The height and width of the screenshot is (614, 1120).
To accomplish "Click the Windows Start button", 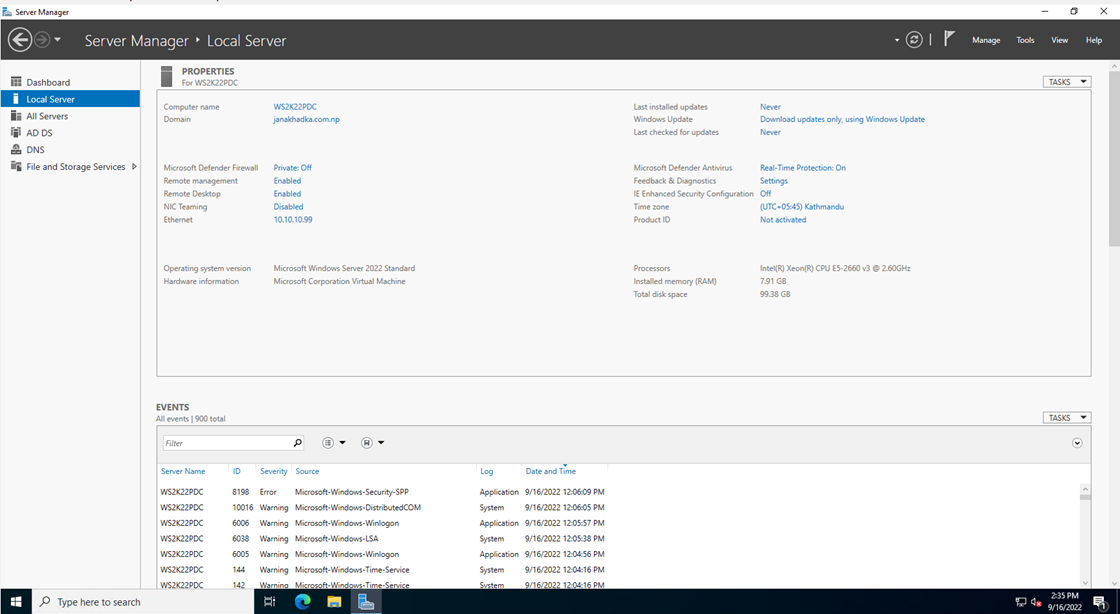I will (x=15, y=601).
